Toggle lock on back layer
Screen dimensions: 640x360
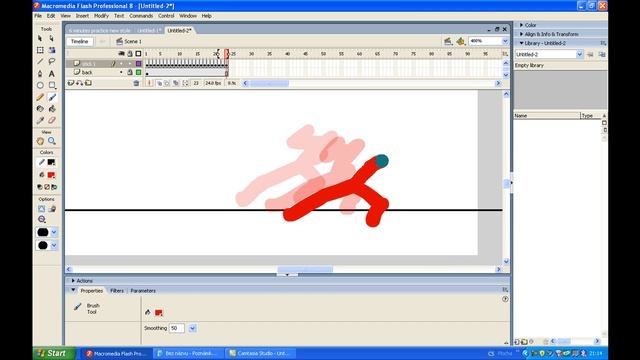tap(130, 72)
